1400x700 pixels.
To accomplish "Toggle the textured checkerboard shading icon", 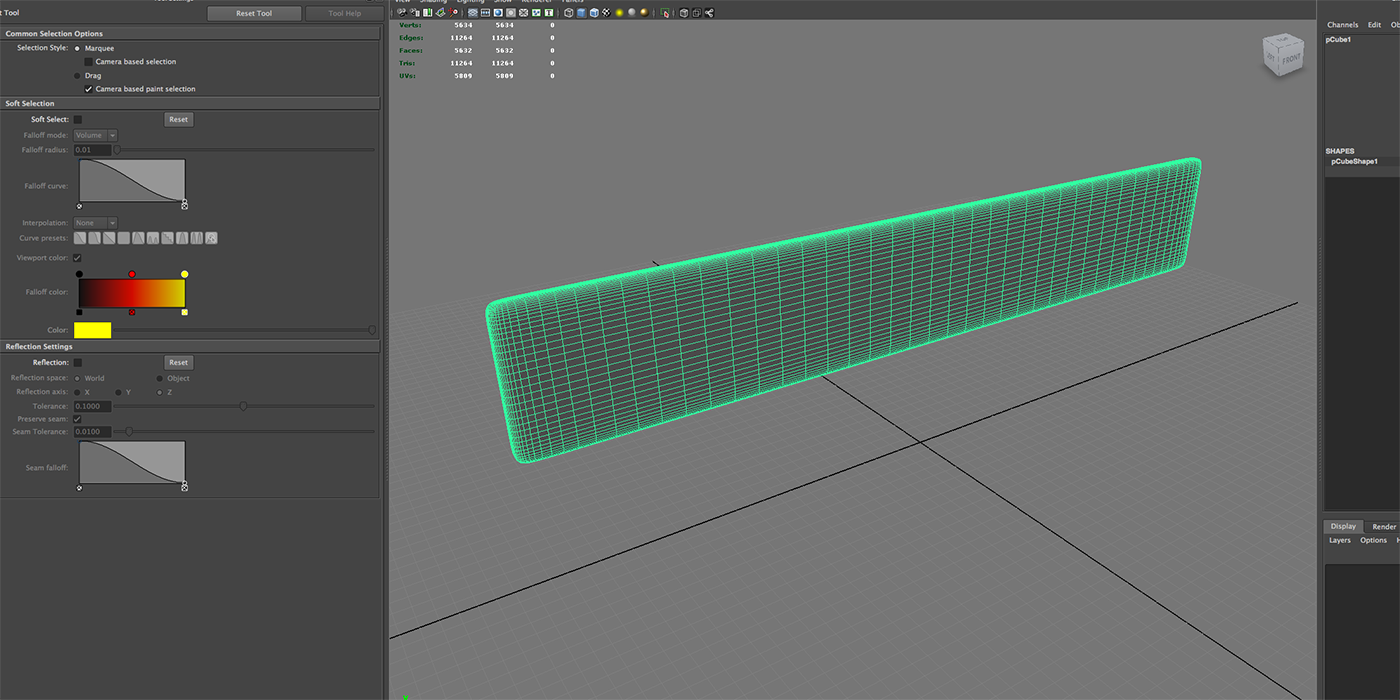I will tap(606, 13).
